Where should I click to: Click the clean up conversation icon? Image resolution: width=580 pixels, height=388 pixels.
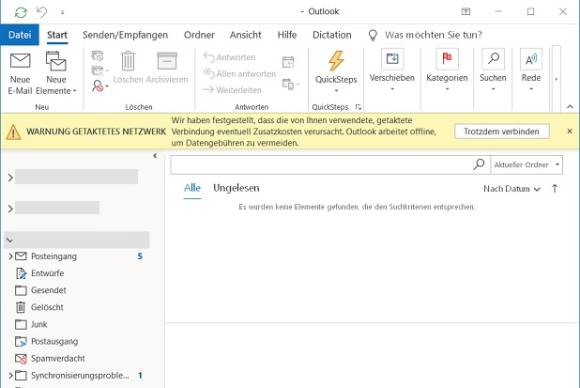99,70
